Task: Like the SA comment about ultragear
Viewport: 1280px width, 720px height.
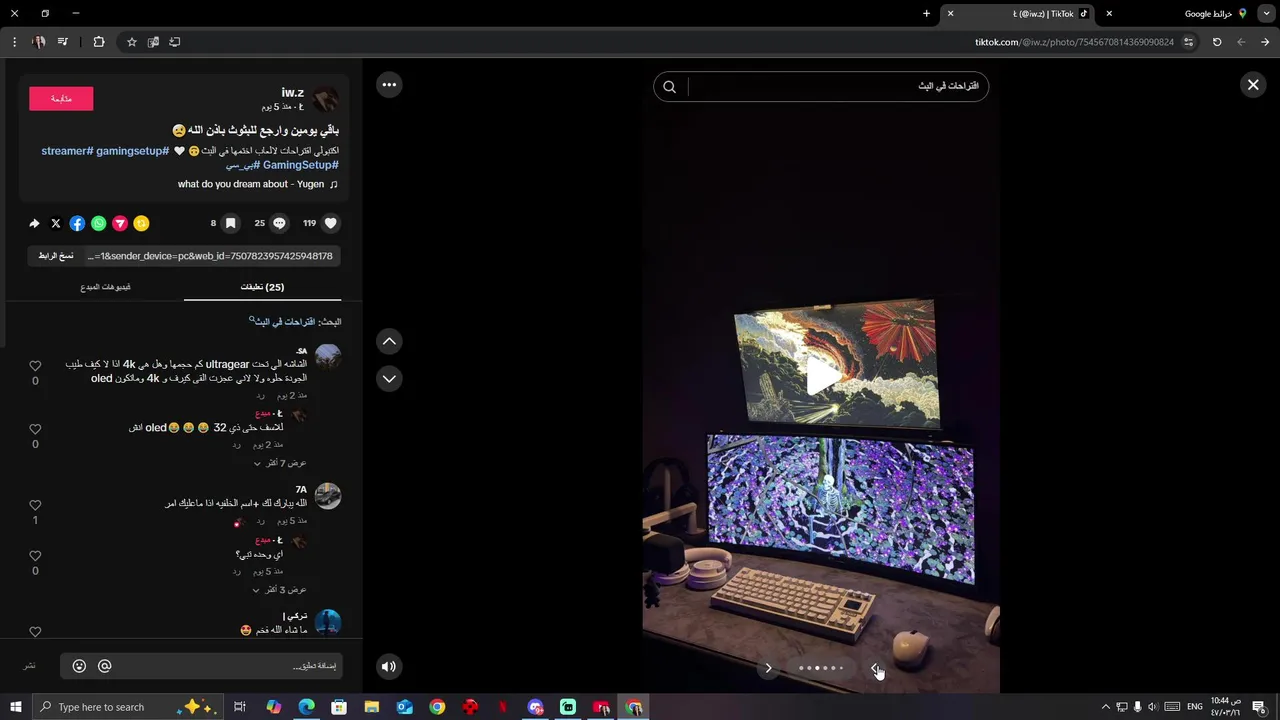Action: click(x=35, y=366)
